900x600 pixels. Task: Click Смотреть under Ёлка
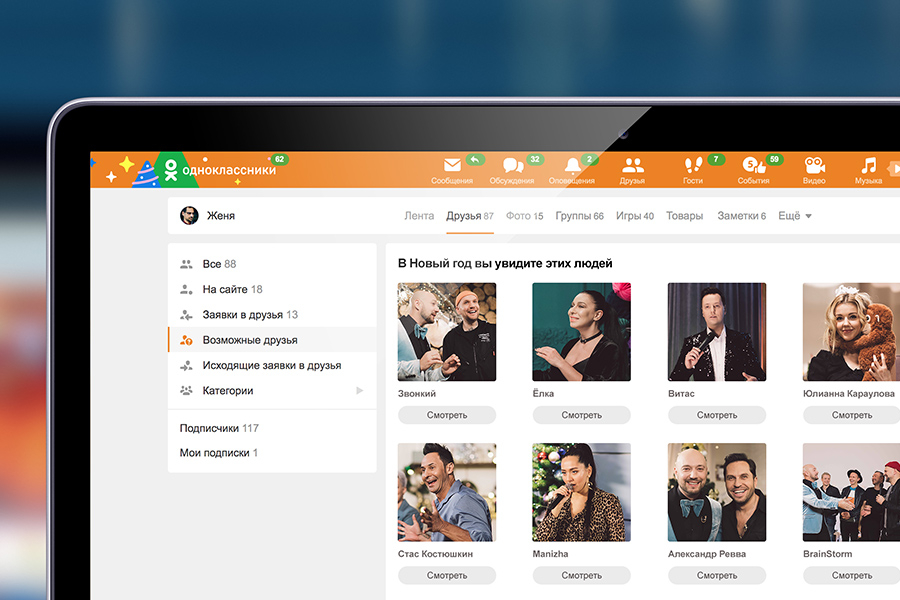point(581,415)
